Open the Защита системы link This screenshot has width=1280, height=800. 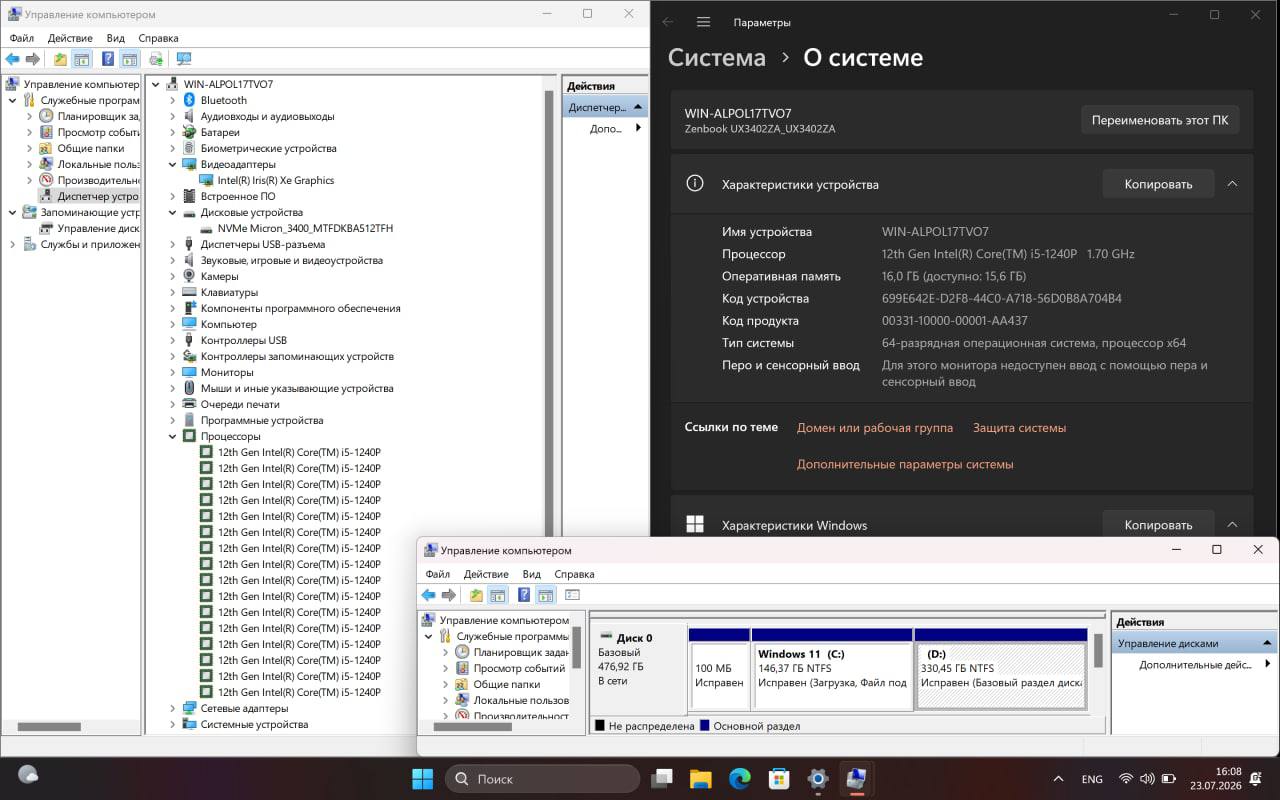click(1019, 428)
